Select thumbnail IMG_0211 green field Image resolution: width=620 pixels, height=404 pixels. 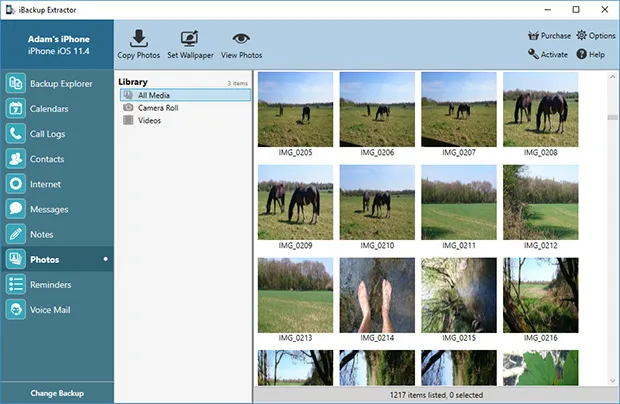[459, 202]
